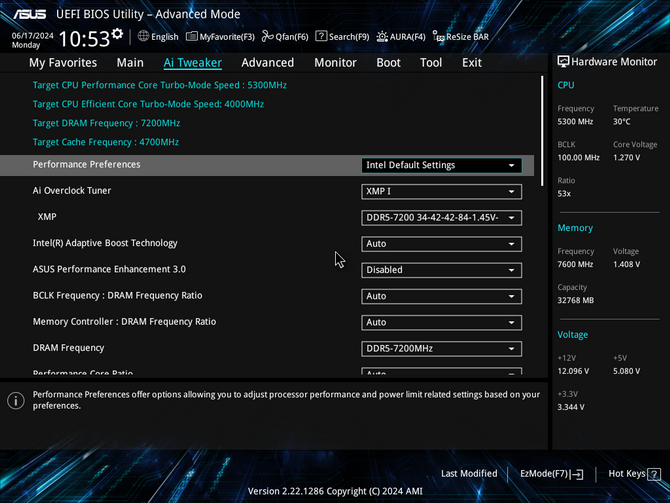The width and height of the screenshot is (670, 503).
Task: Click the +12V reading 12.096 V
Action: coord(573,371)
